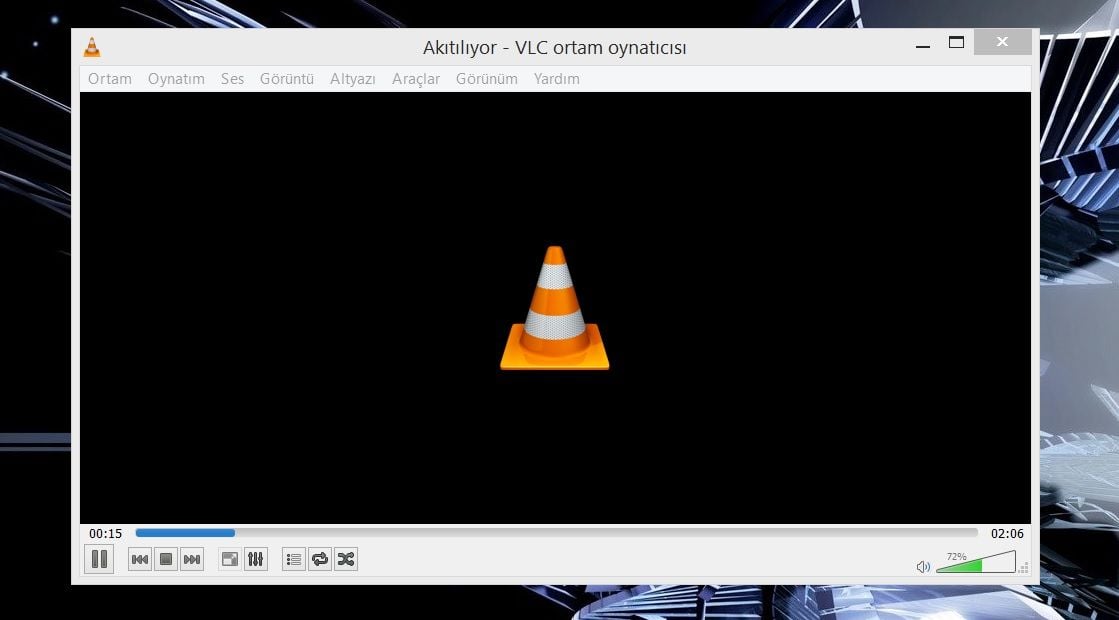Open the Araçlar menu
The height and width of the screenshot is (620, 1119).
tap(416, 78)
